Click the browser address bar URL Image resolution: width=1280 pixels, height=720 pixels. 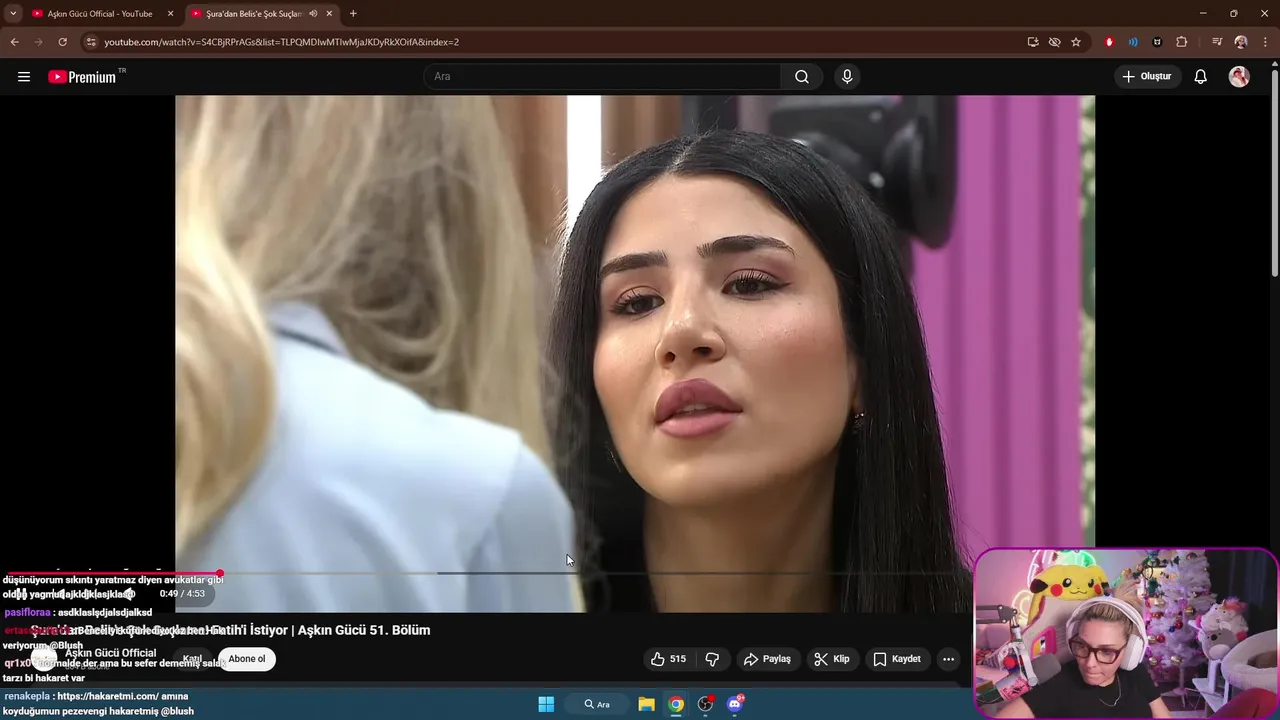pyautogui.click(x=281, y=42)
